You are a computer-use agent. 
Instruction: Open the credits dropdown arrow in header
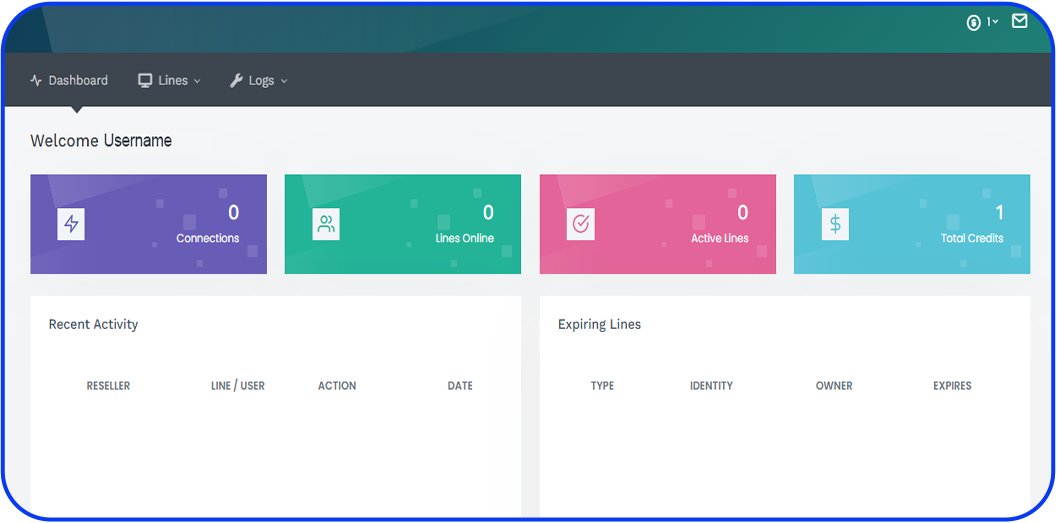click(x=994, y=22)
